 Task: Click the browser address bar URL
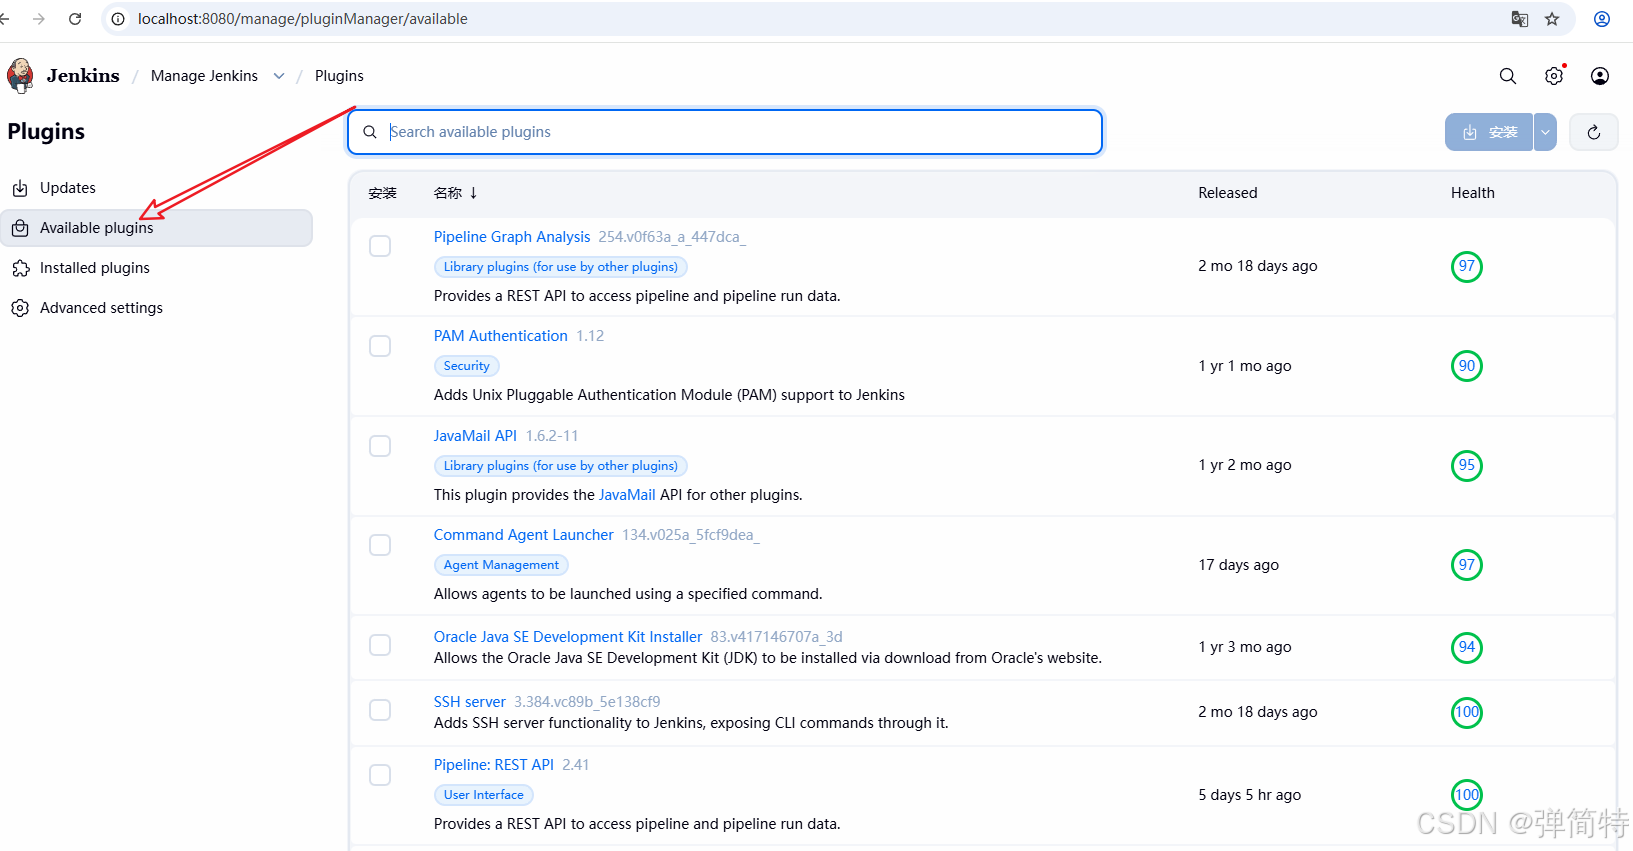(302, 19)
